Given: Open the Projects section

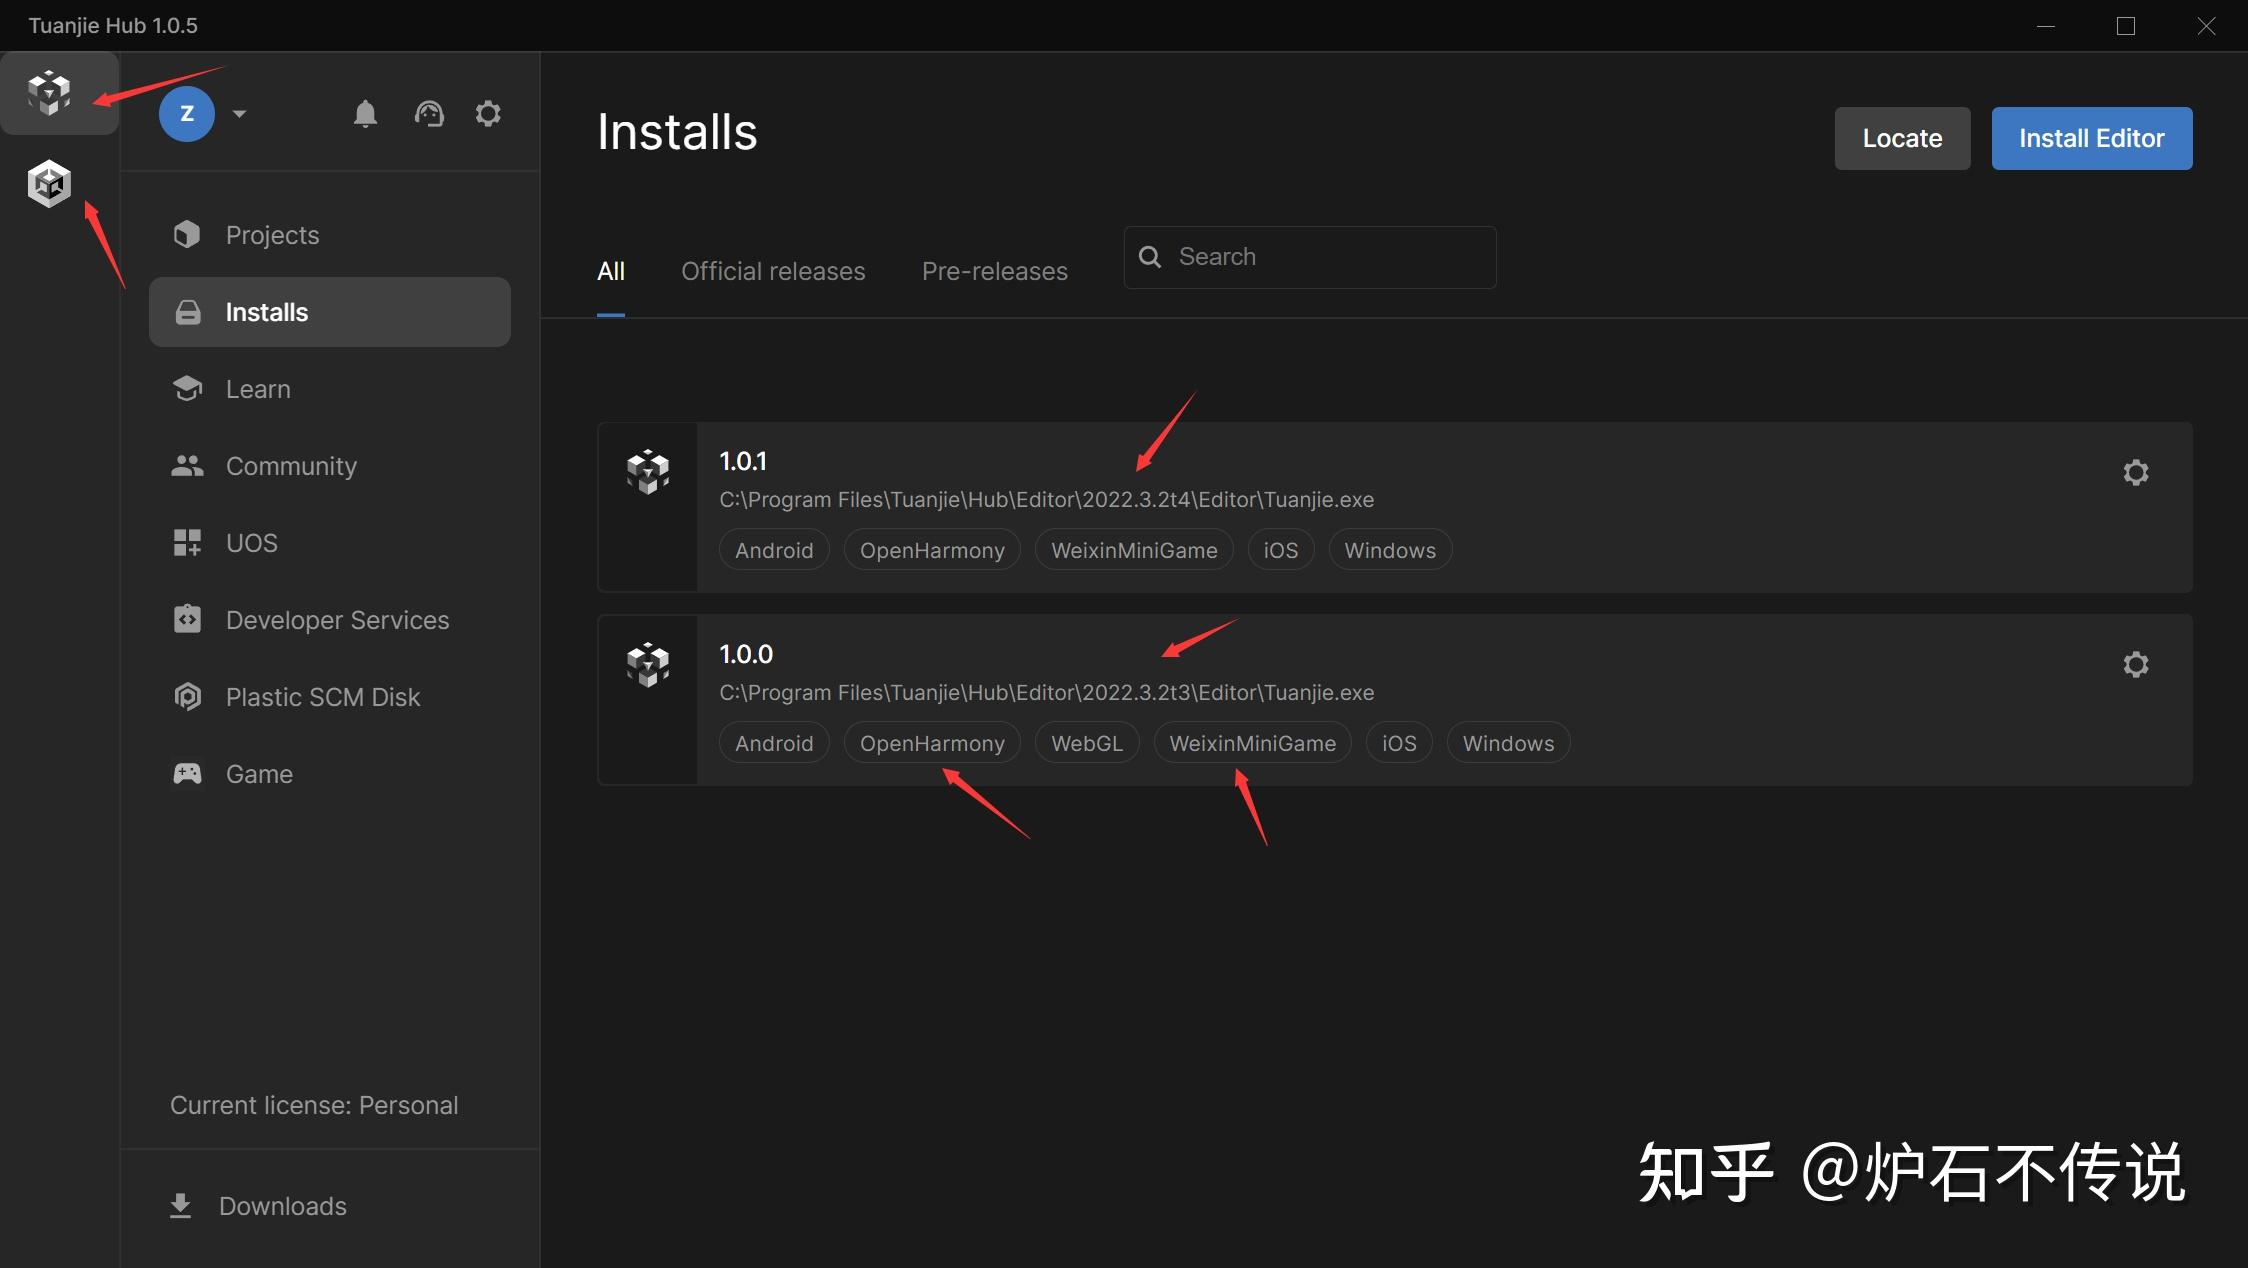Looking at the screenshot, I should 271,234.
